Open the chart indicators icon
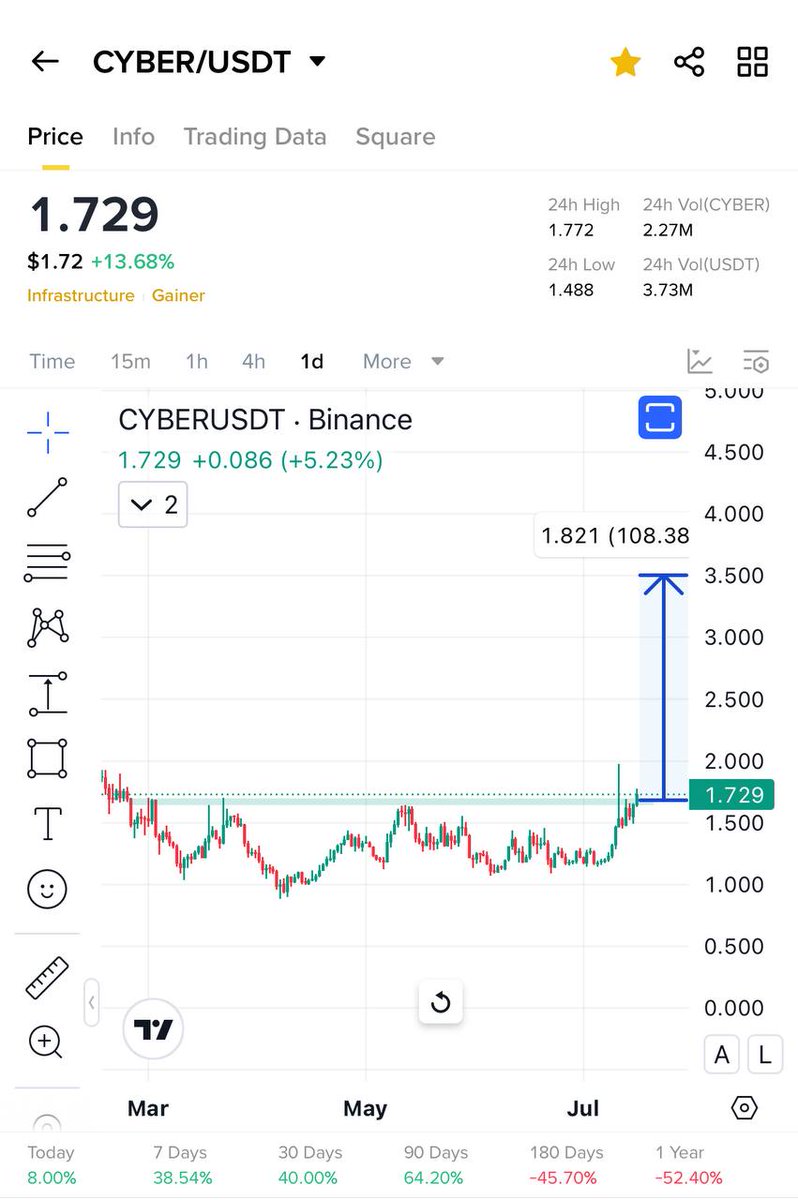 coord(700,361)
